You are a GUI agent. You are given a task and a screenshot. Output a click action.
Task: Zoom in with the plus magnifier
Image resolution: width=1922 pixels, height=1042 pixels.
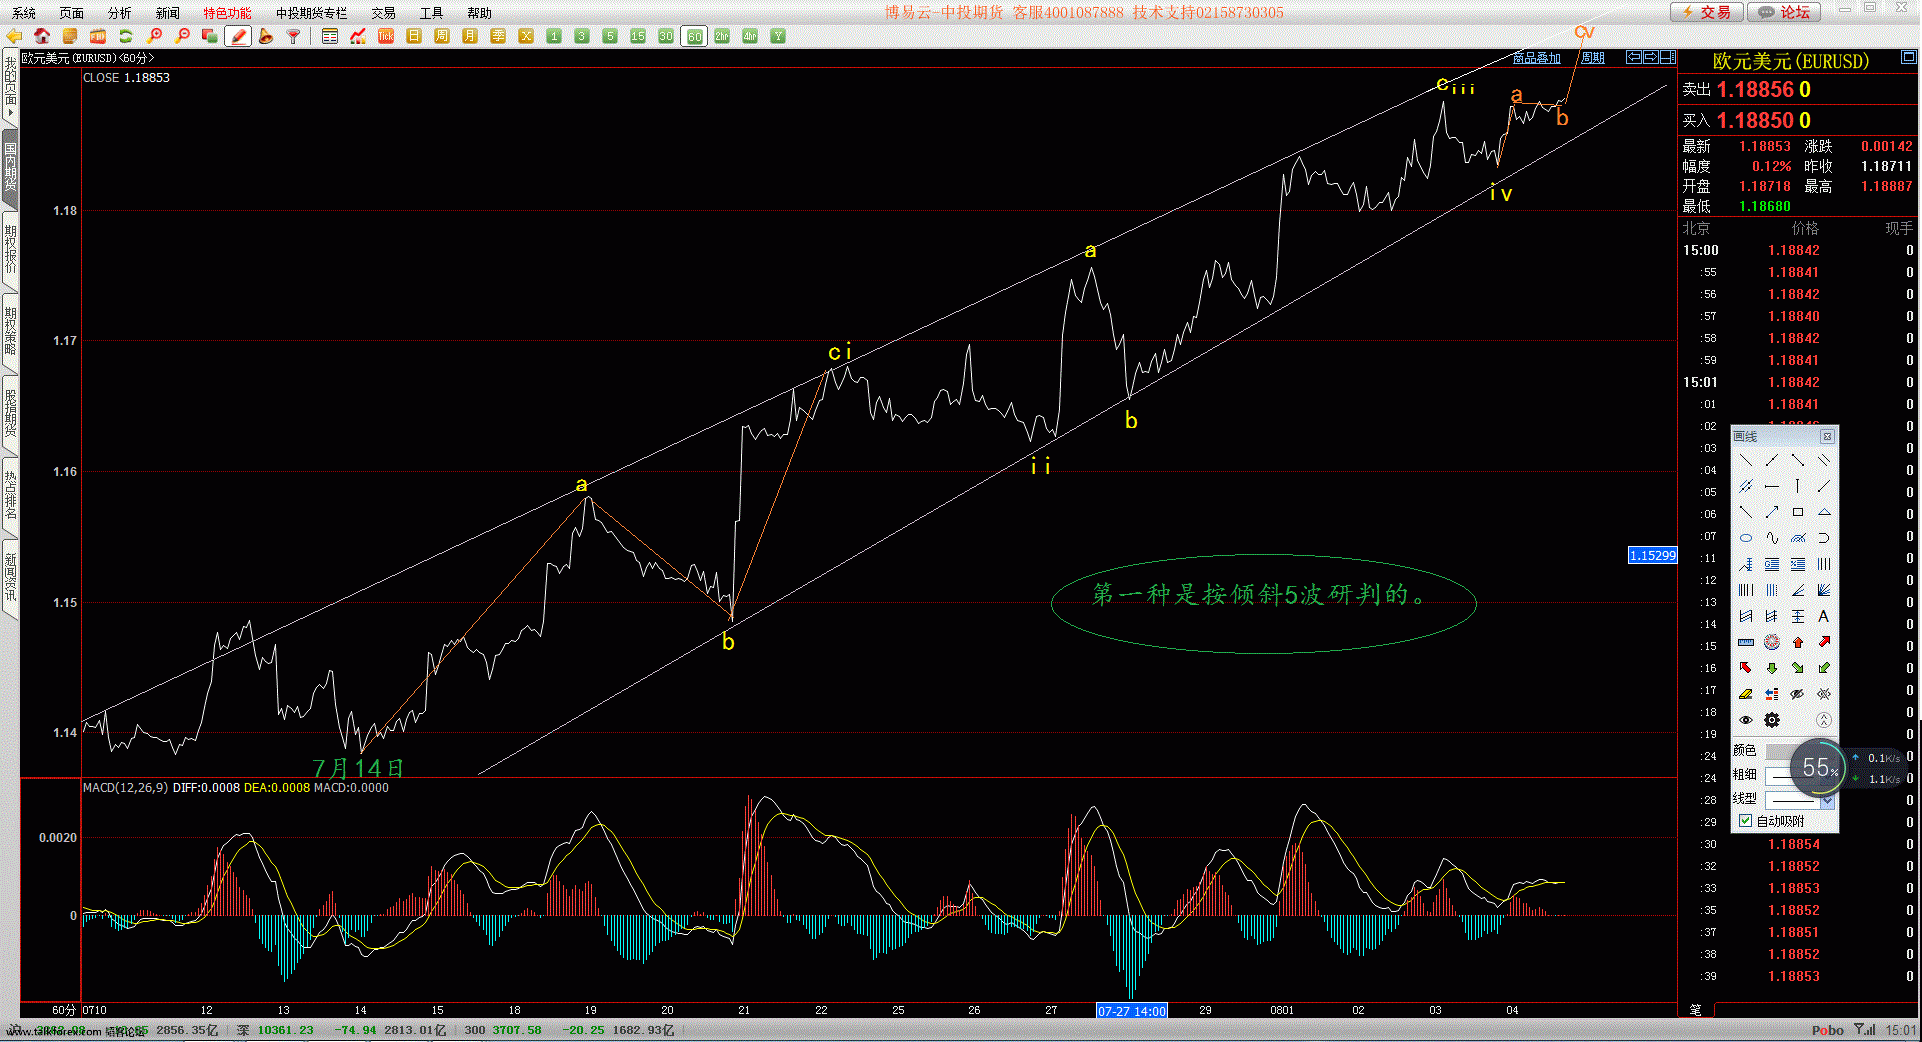pos(154,36)
